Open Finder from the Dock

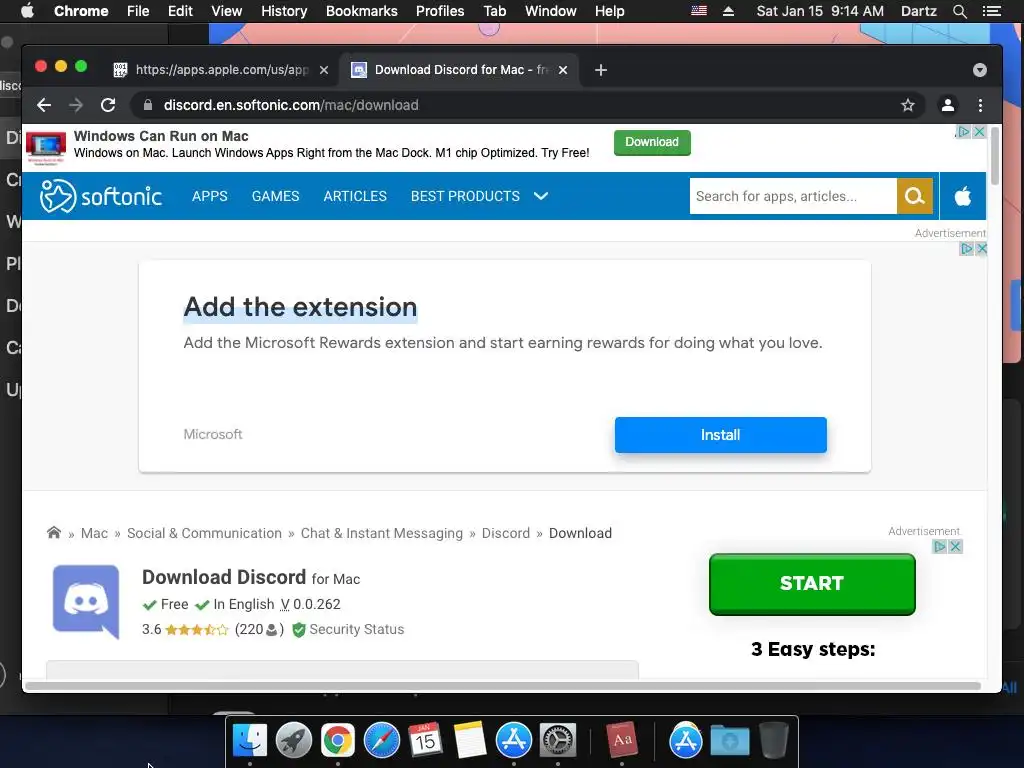tap(250, 740)
